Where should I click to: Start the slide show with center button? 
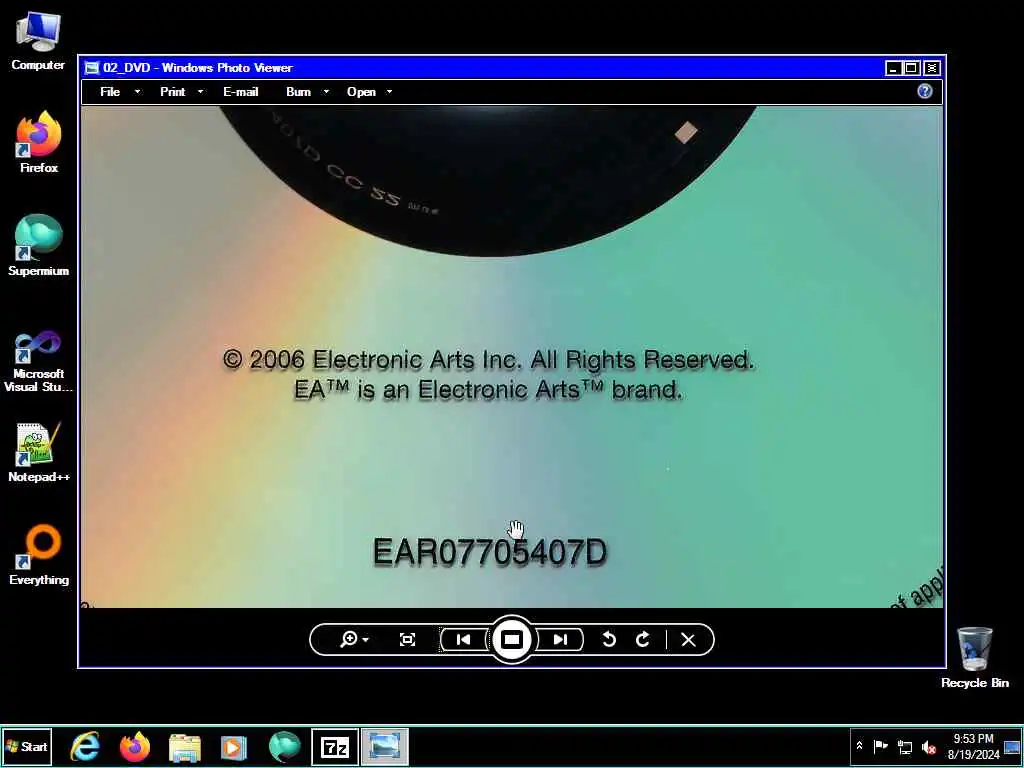click(512, 639)
